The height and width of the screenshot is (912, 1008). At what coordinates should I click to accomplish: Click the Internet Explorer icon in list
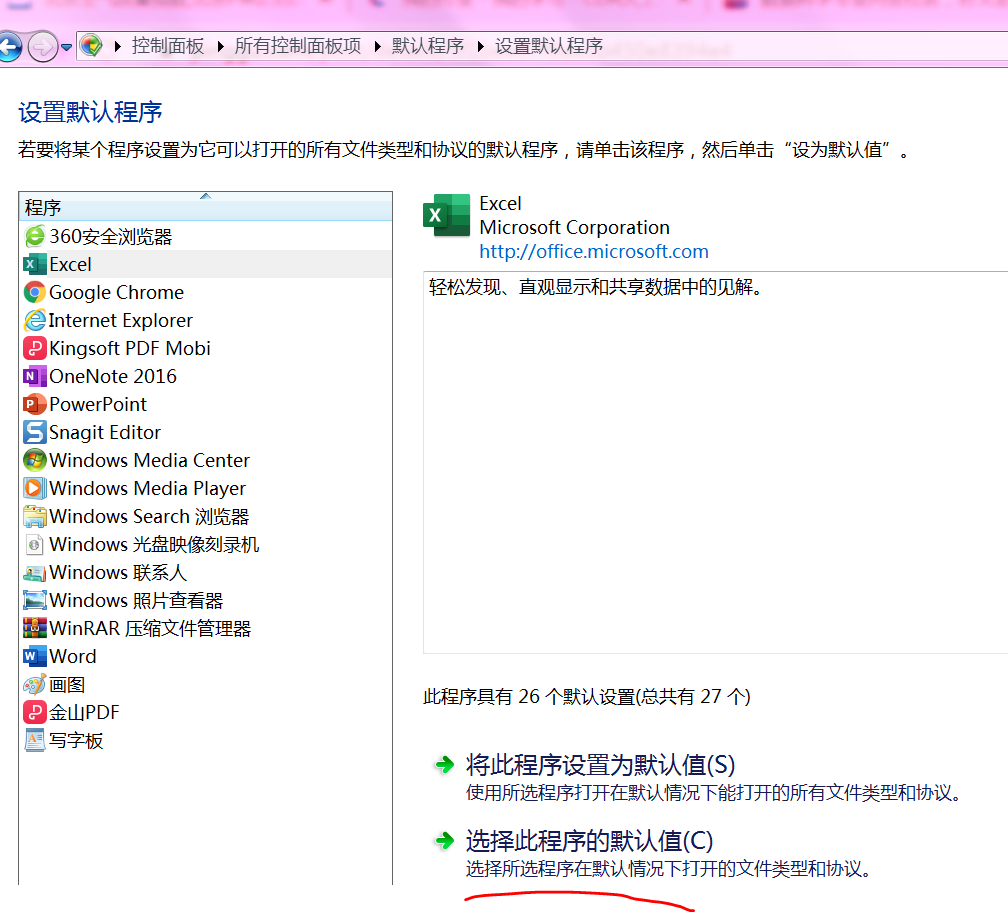(35, 320)
